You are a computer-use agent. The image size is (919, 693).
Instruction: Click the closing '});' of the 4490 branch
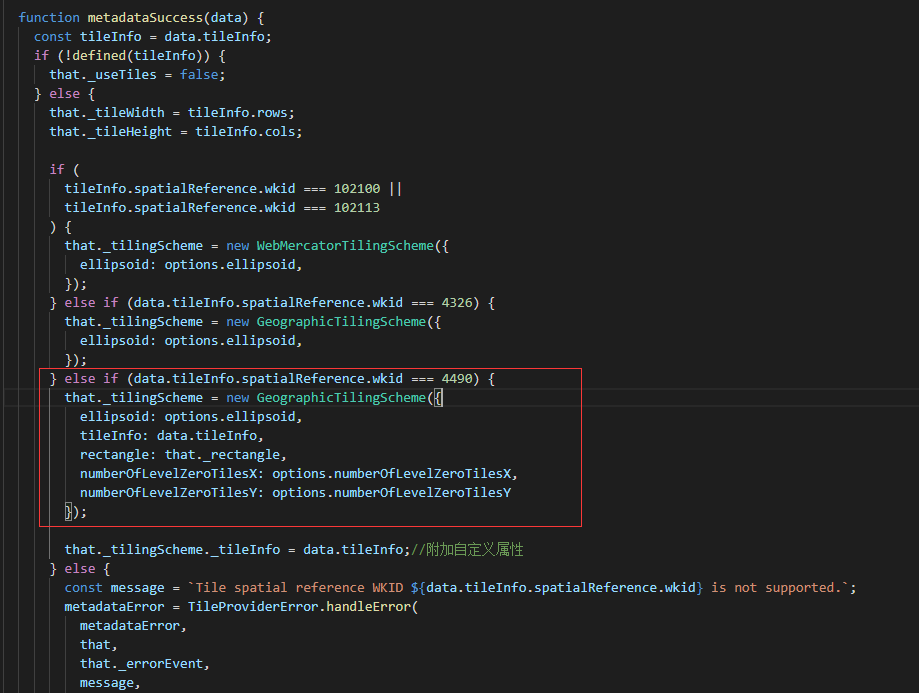pos(76,512)
